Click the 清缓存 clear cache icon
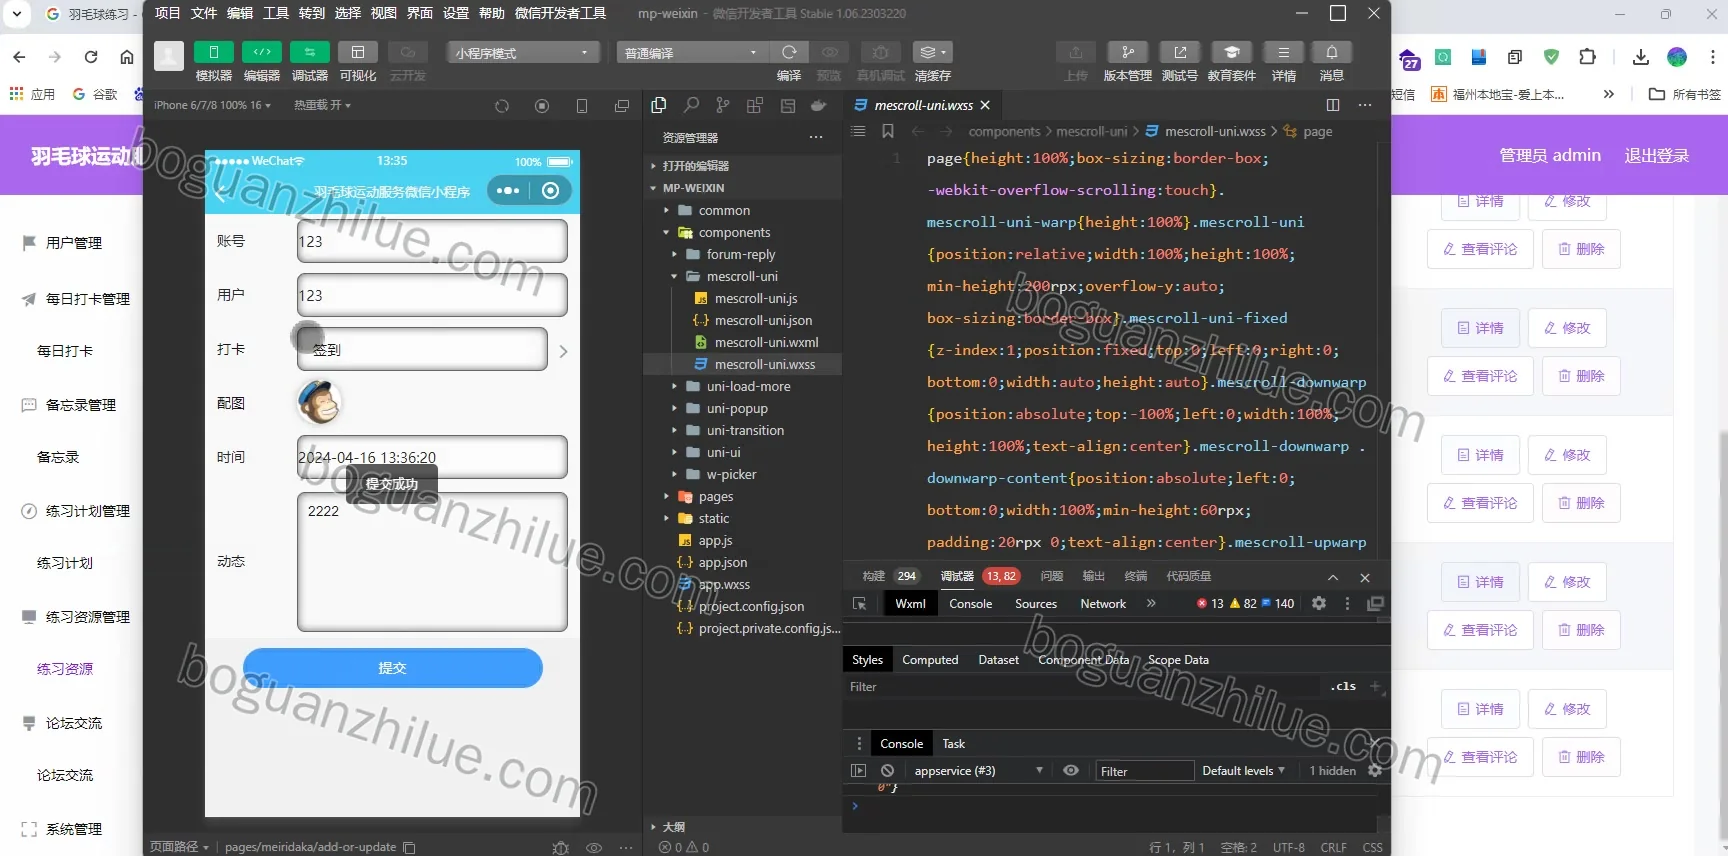The width and height of the screenshot is (1728, 856). coord(932,52)
